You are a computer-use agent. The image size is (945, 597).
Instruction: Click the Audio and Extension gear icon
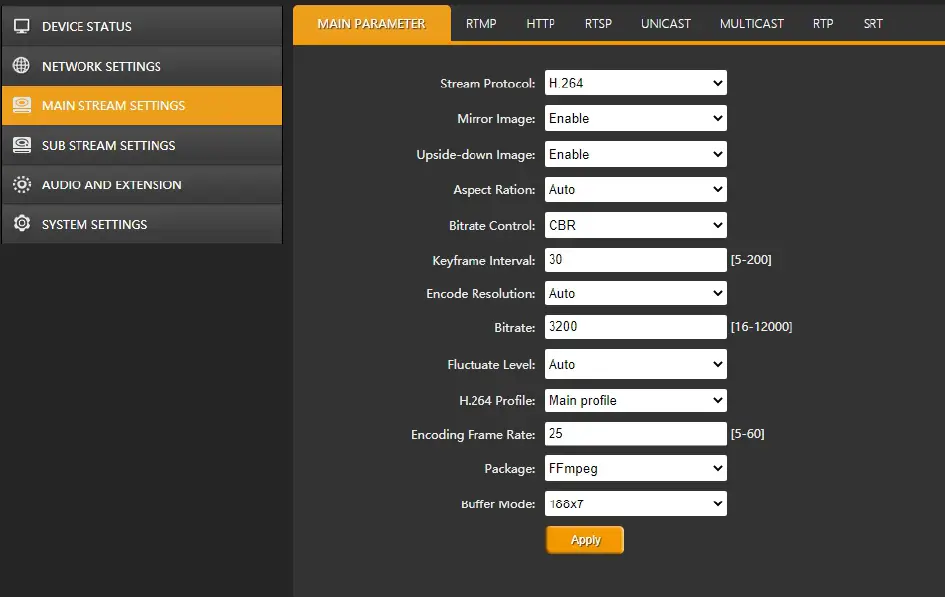(x=22, y=184)
